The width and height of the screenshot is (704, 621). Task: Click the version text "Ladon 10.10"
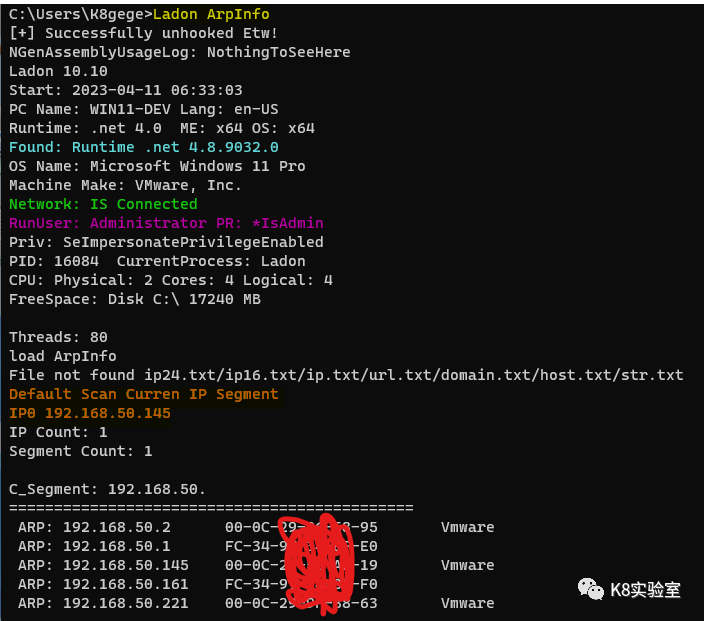tap(58, 71)
